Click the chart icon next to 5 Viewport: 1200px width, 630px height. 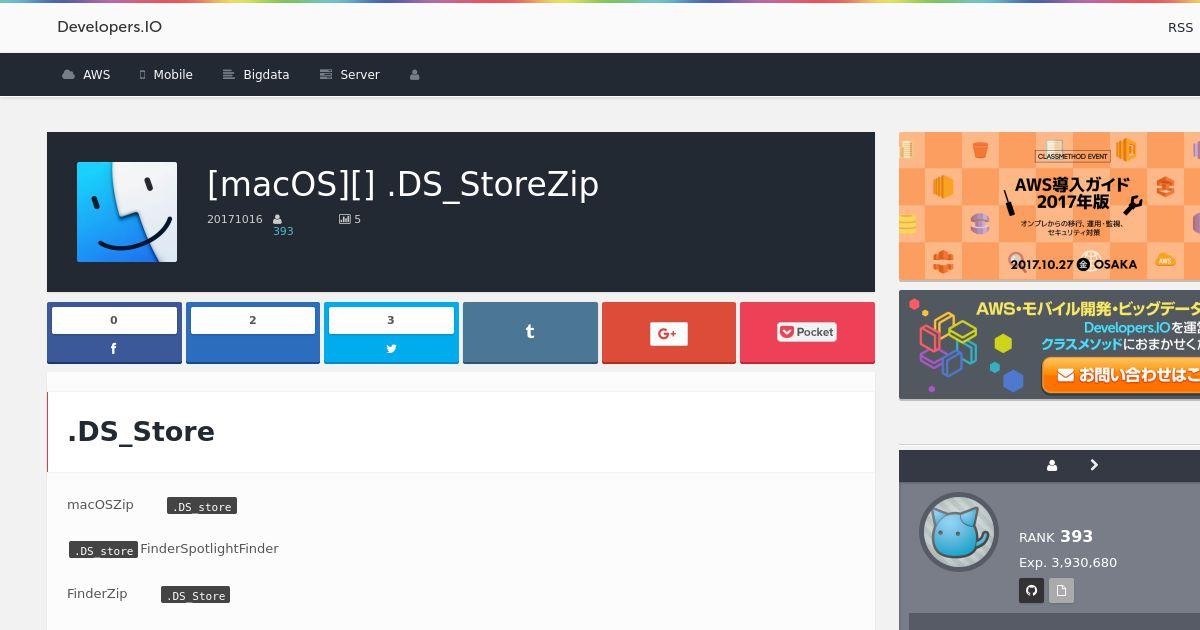344,219
